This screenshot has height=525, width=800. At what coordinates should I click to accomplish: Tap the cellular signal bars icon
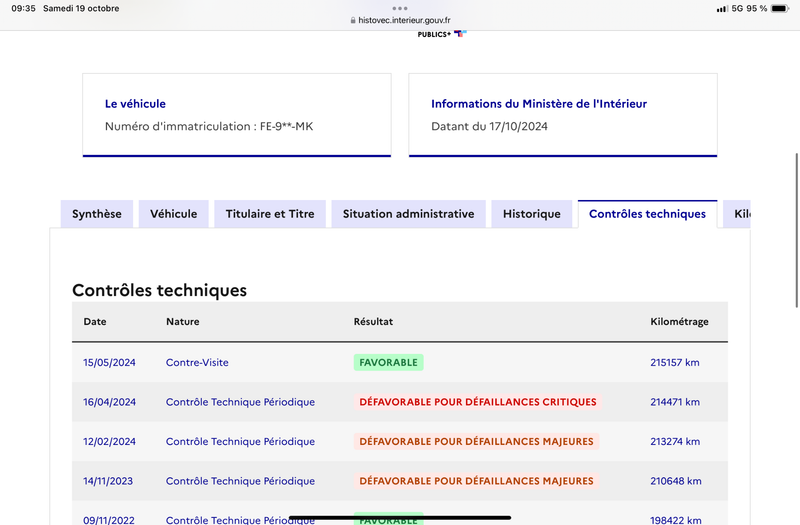722,9
